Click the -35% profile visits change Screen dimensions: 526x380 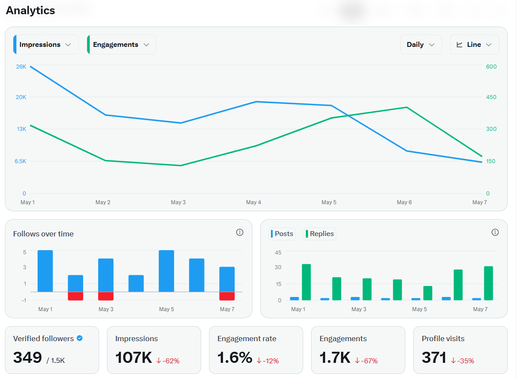tap(463, 361)
